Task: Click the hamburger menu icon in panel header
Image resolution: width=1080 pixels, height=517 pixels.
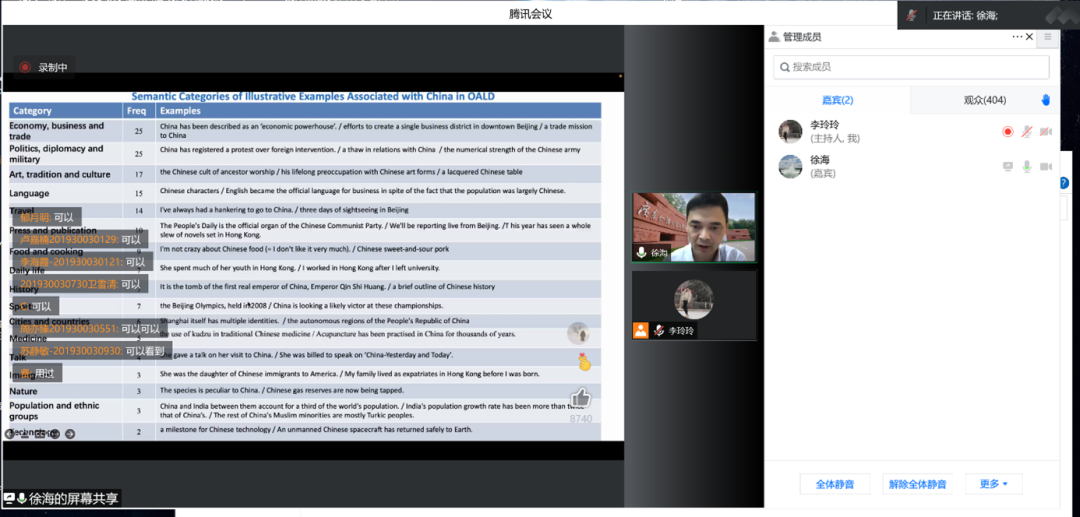Action: [x=1047, y=37]
